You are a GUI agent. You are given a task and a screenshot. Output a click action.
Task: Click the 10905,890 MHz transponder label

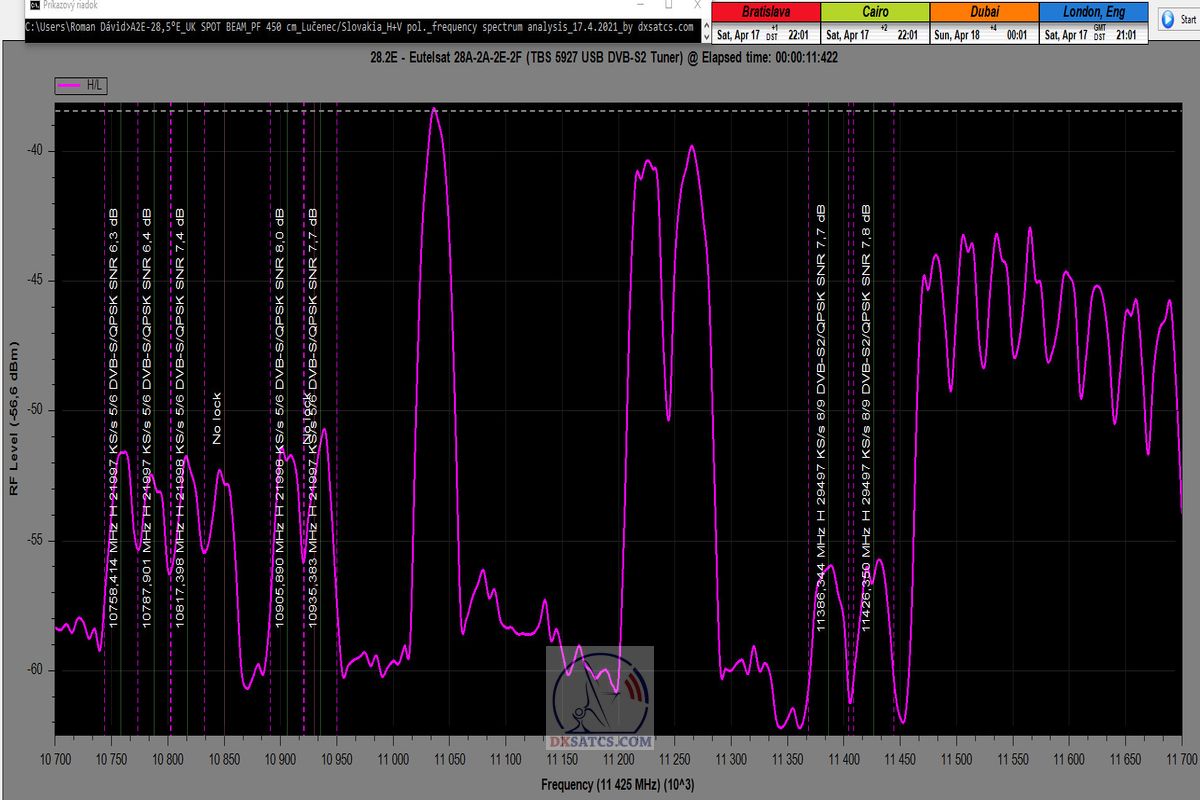[280, 418]
